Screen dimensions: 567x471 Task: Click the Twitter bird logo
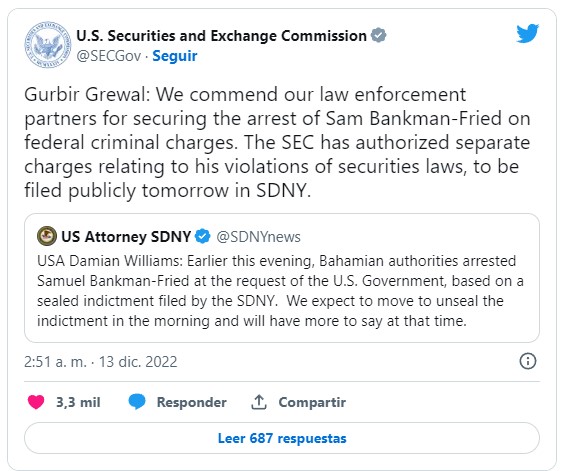[528, 33]
